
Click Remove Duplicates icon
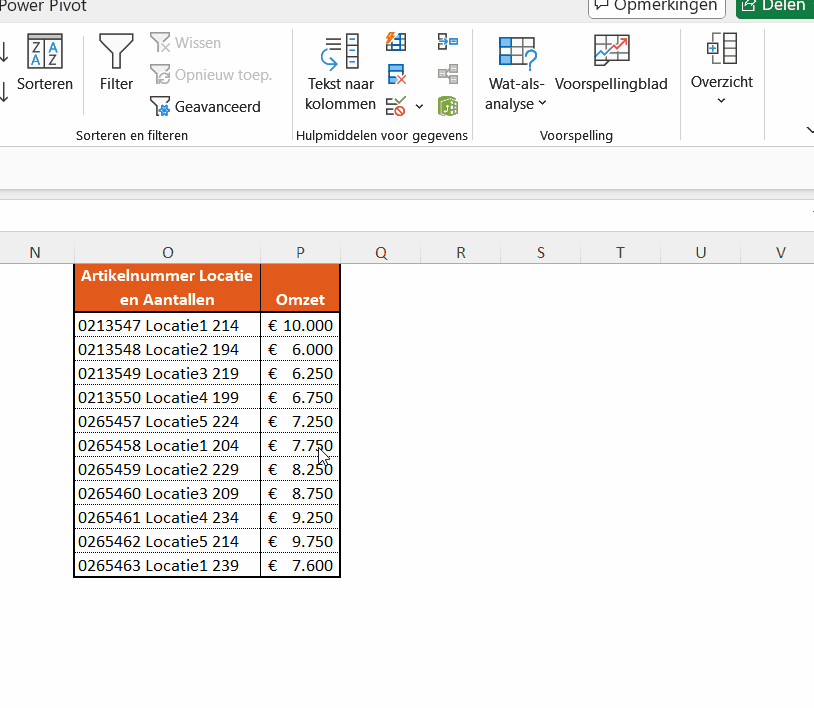click(x=396, y=74)
